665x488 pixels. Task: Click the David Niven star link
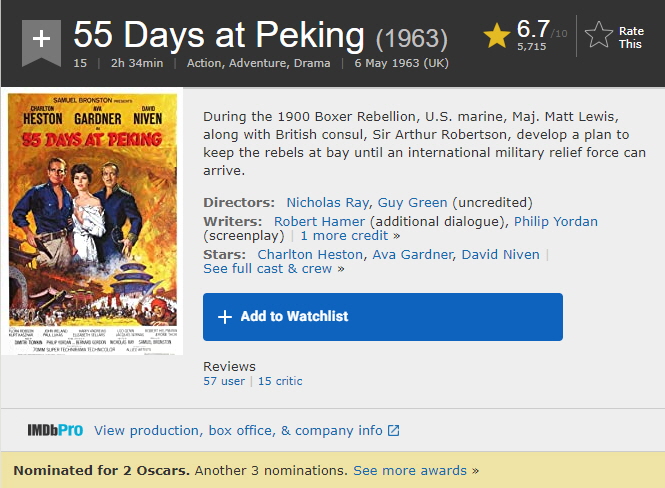click(x=500, y=254)
